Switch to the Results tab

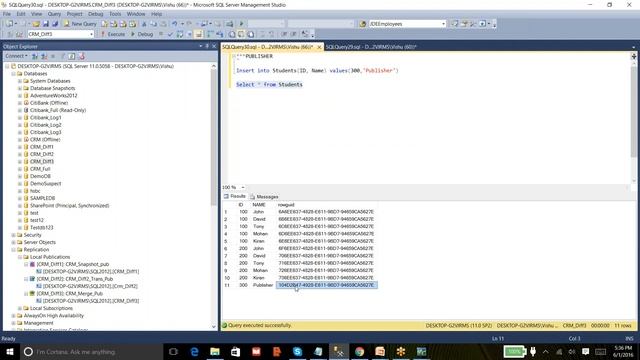point(235,196)
